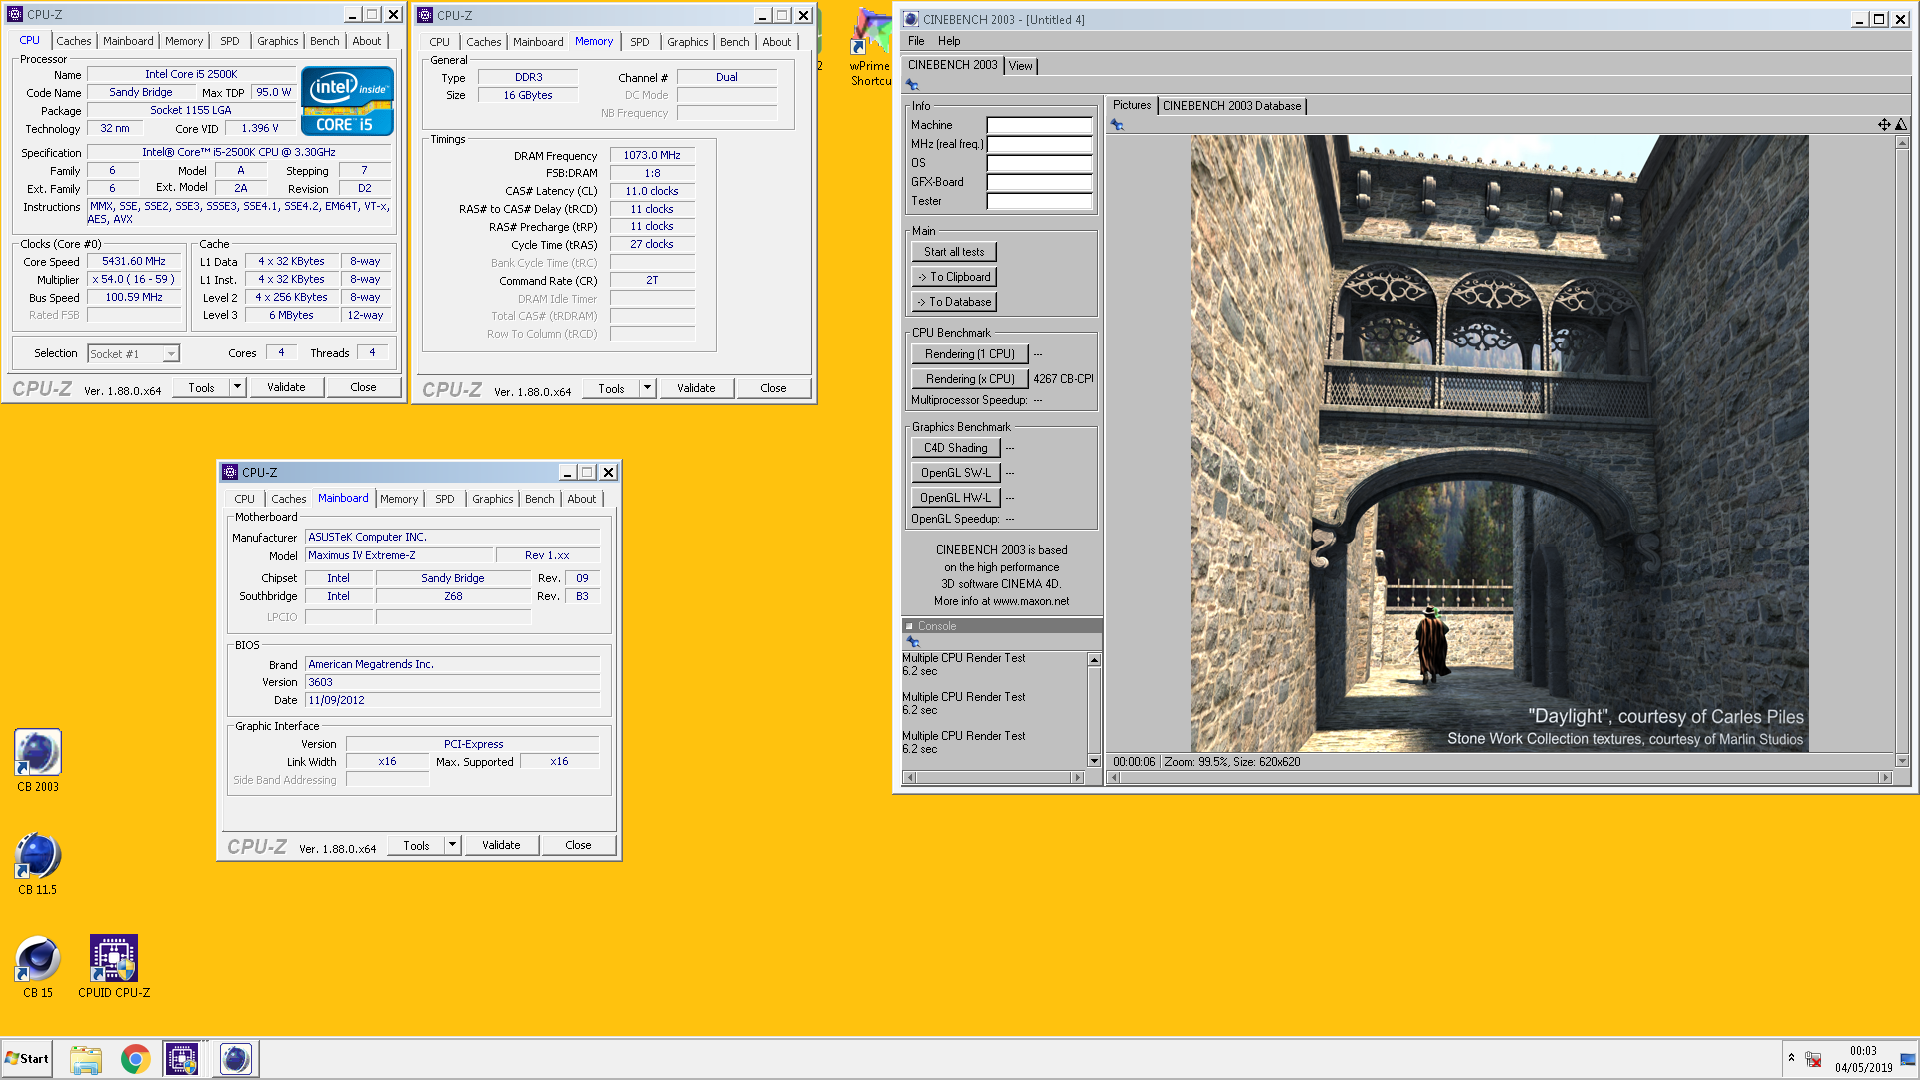Click the disconnected network tray icon
This screenshot has height=1080, width=1920.
pyautogui.click(x=1814, y=1059)
